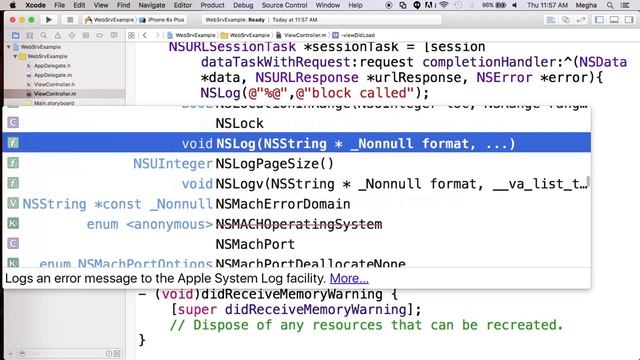Select ViewController.h in navigator

point(54,84)
